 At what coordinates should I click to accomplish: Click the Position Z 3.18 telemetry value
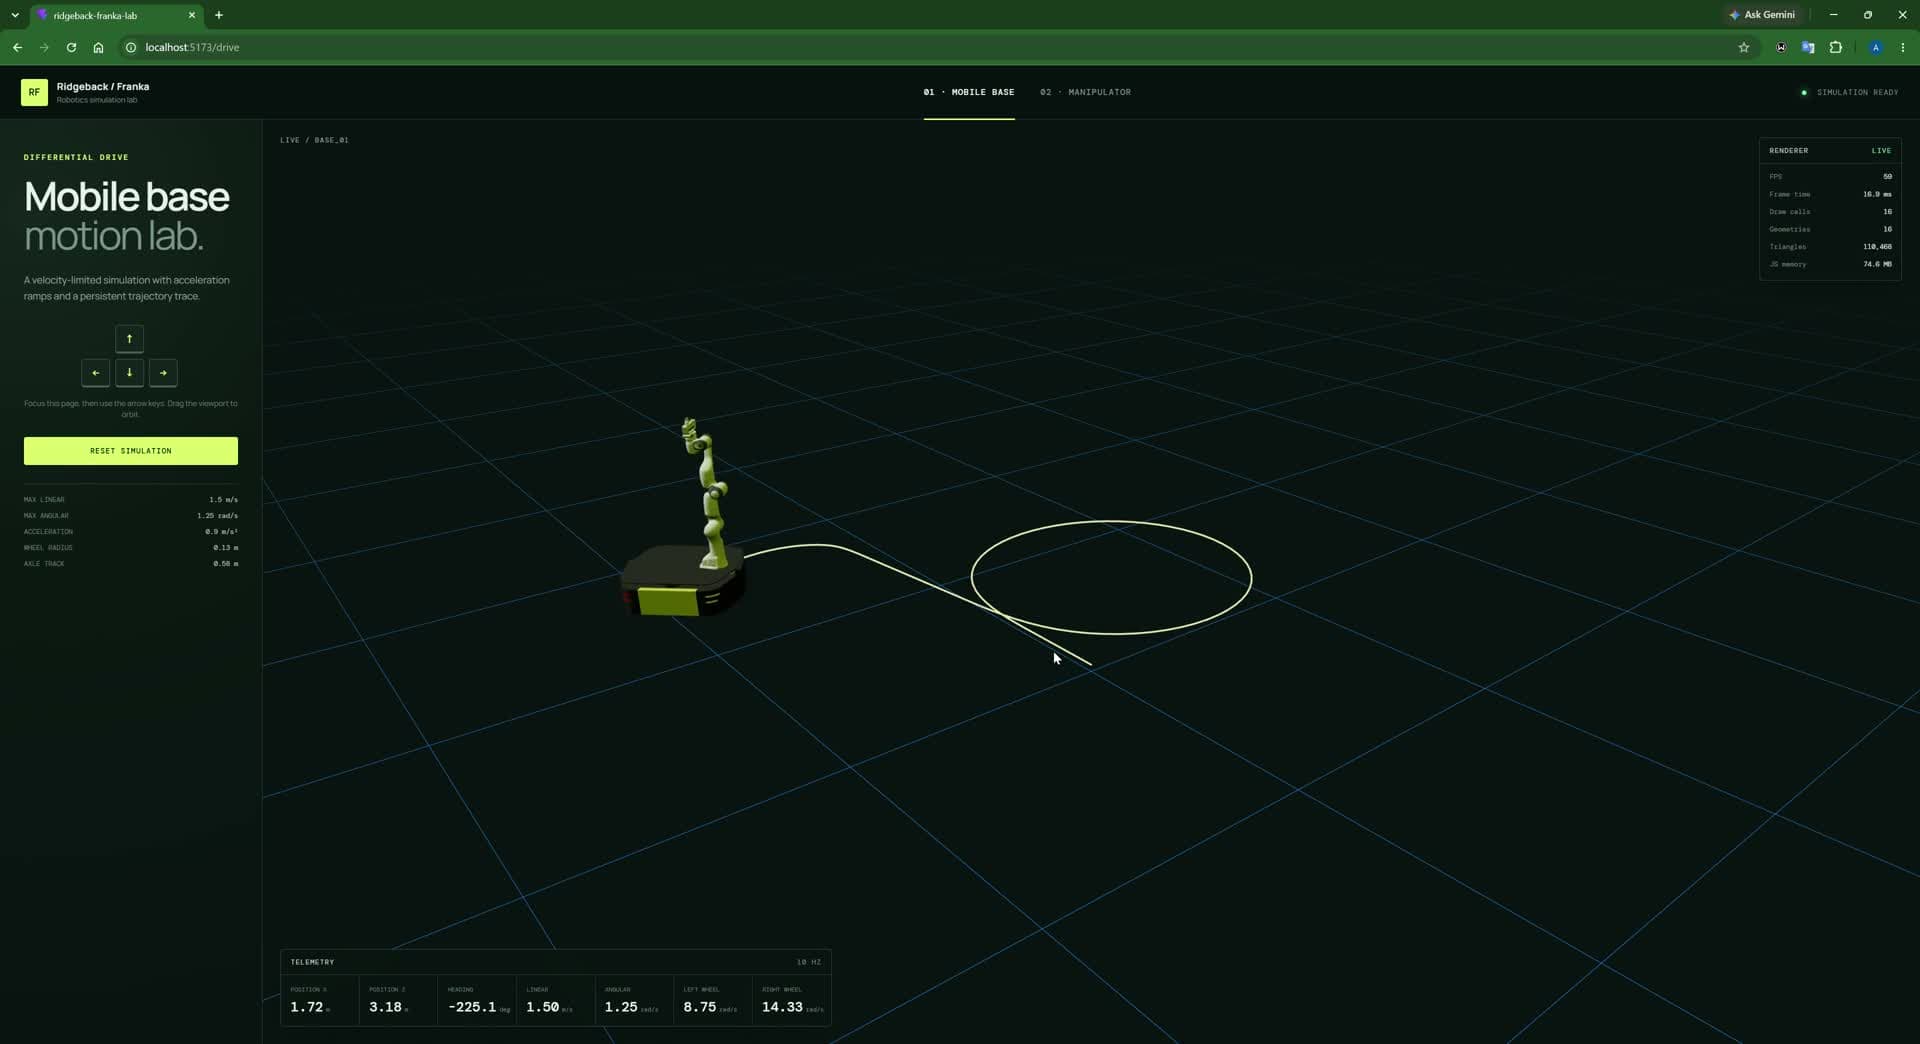tap(386, 1007)
